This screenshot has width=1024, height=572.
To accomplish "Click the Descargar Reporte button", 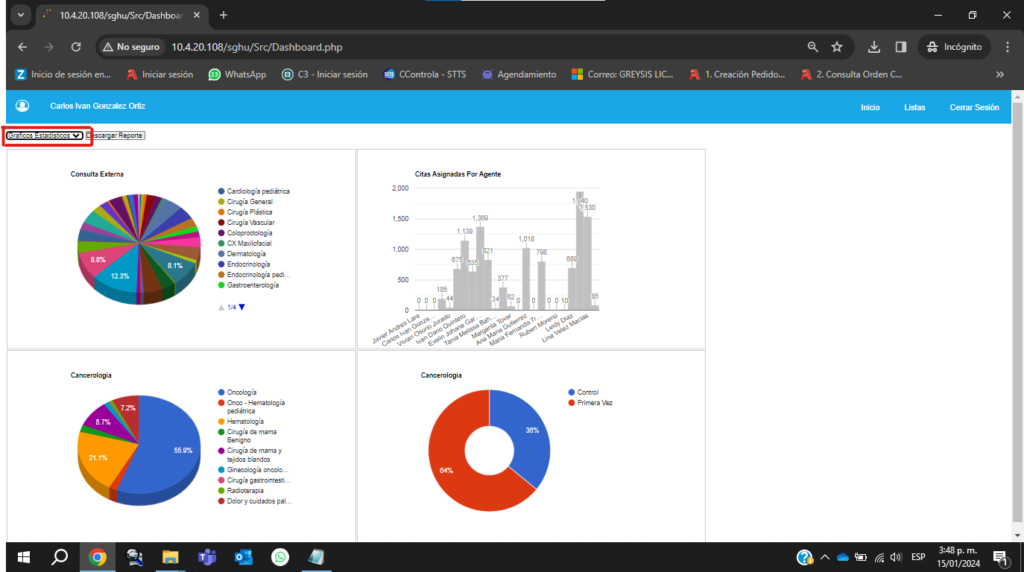I will [116, 135].
